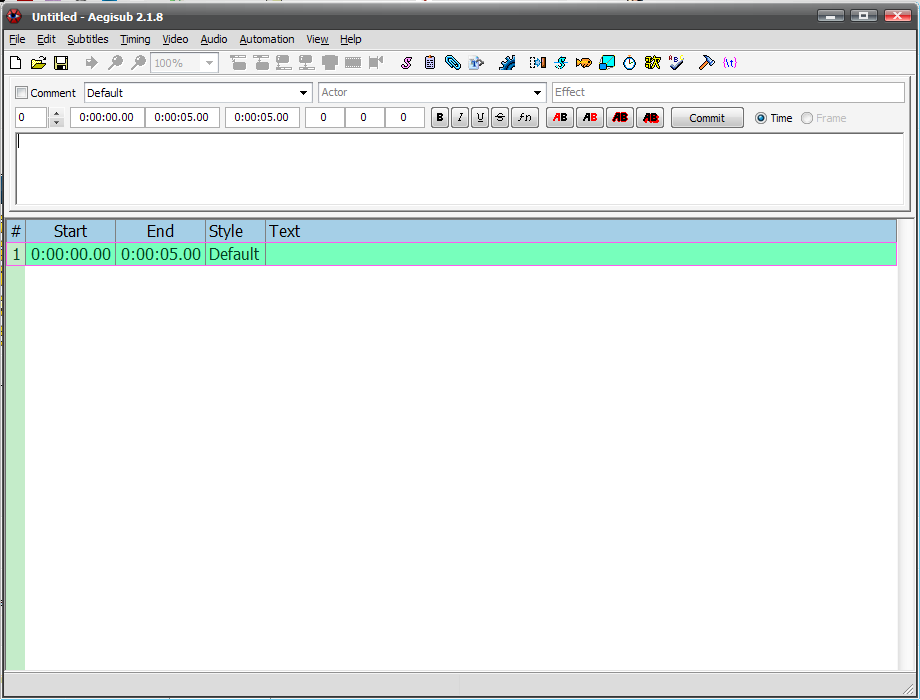Image resolution: width=920 pixels, height=700 pixels.
Task: Pick secondary color with second AB button
Action: 590,117
